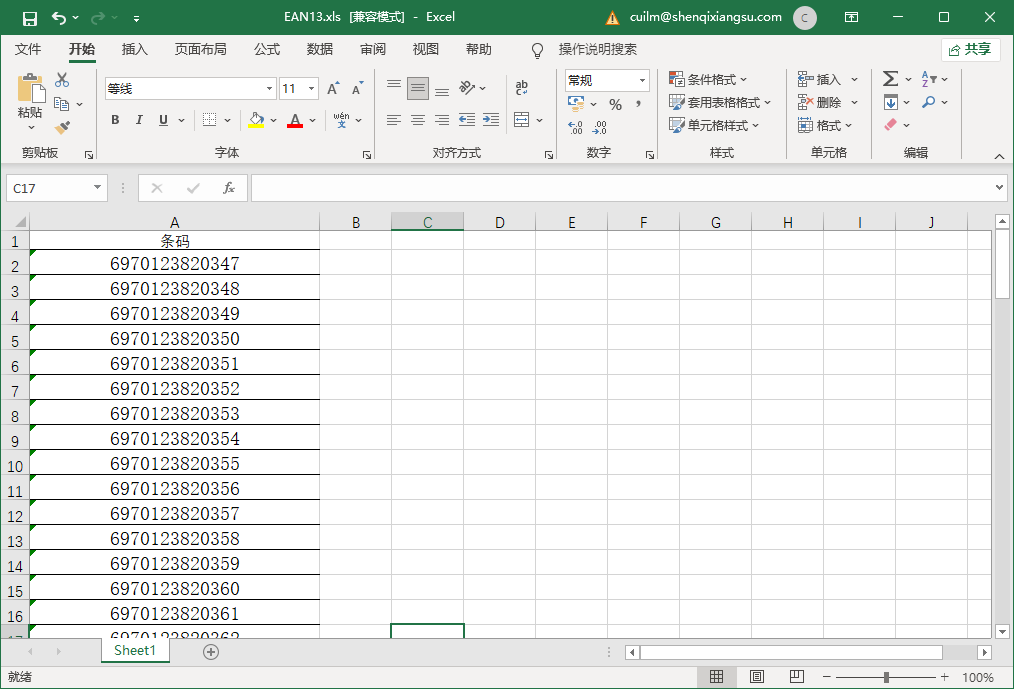Open the number format dropdown 常规
Image resolution: width=1014 pixels, height=689 pixels.
point(642,81)
